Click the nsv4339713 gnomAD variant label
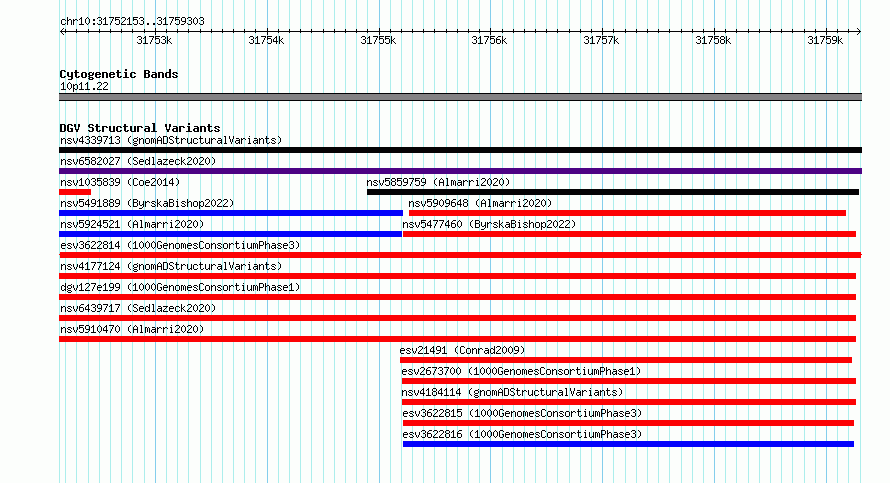Image resolution: width=890 pixels, height=483 pixels. (171, 140)
